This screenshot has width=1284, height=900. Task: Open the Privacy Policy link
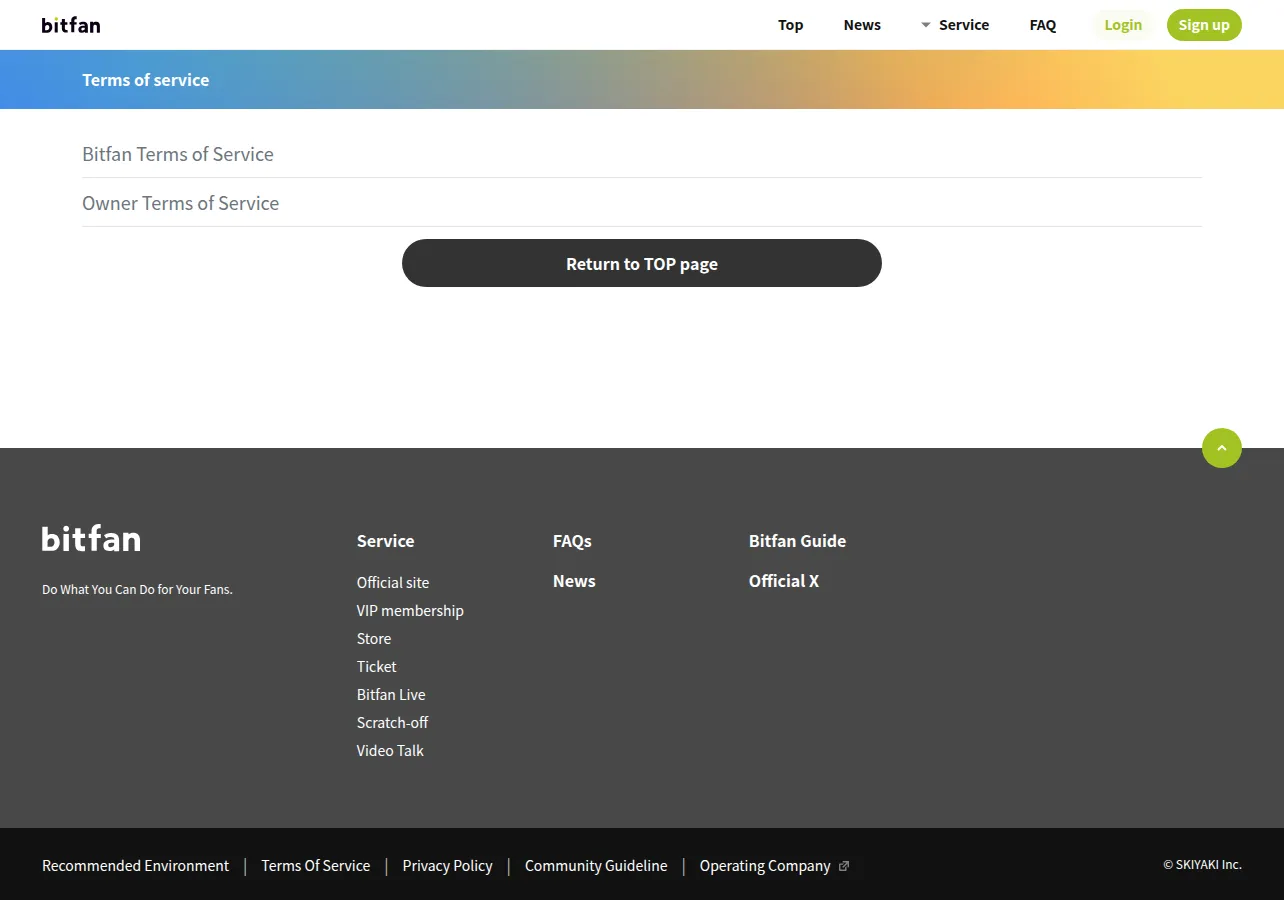click(447, 866)
